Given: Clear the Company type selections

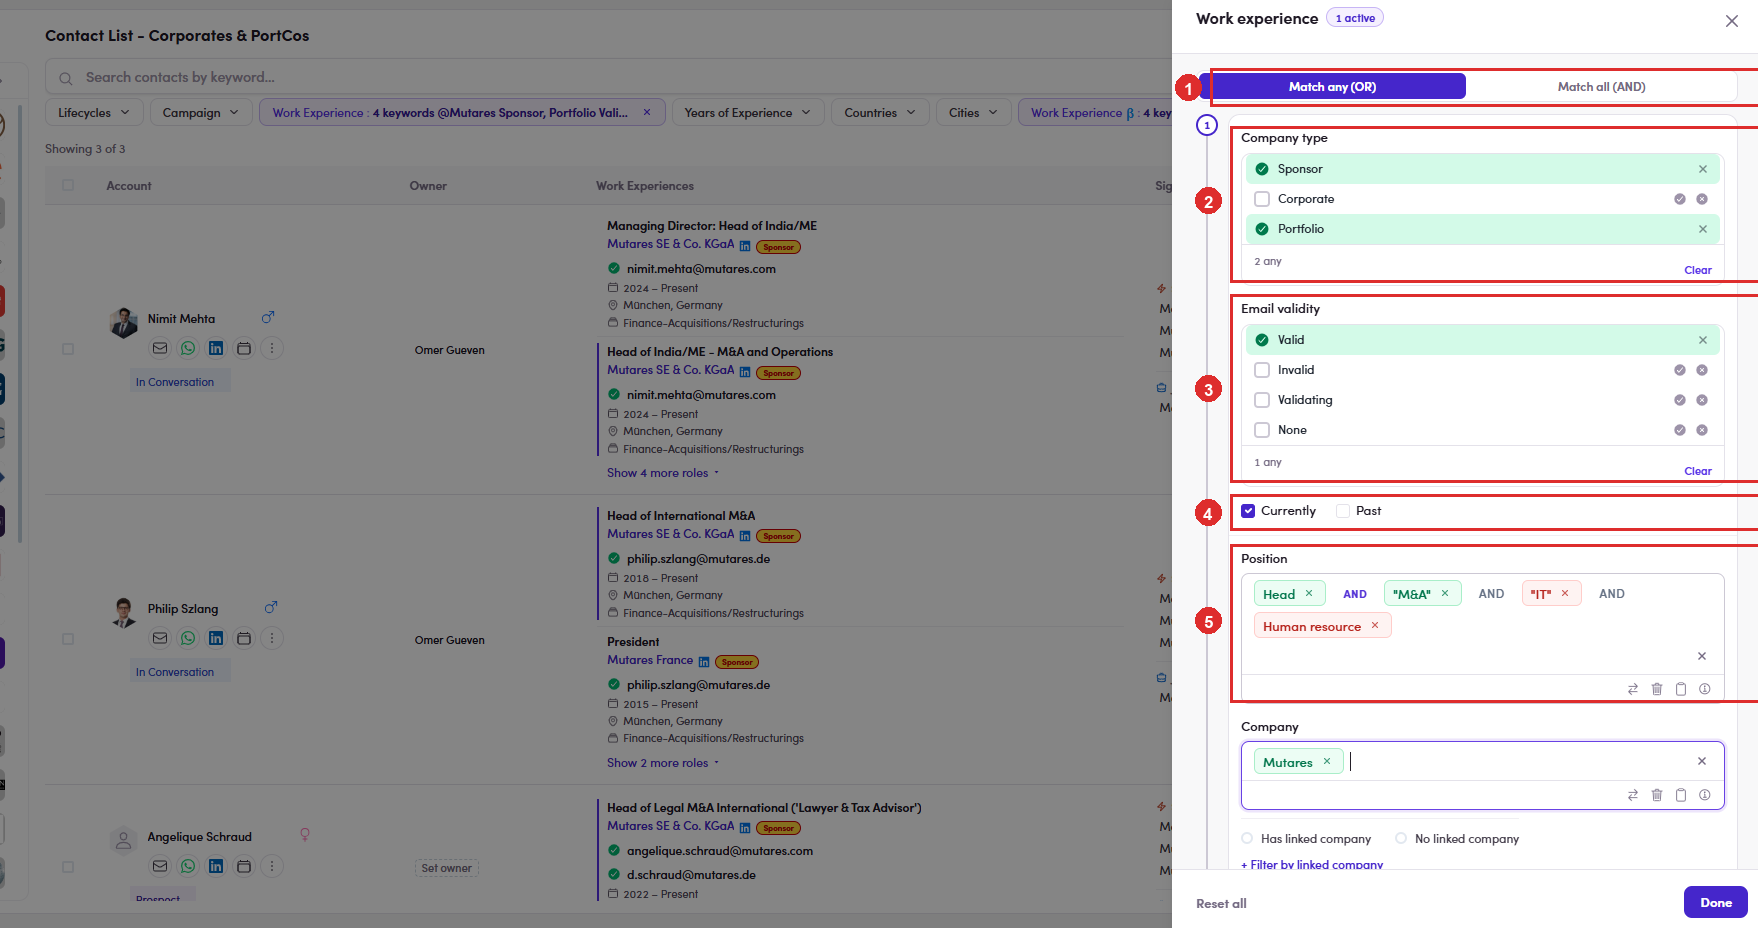Looking at the screenshot, I should 1698,270.
